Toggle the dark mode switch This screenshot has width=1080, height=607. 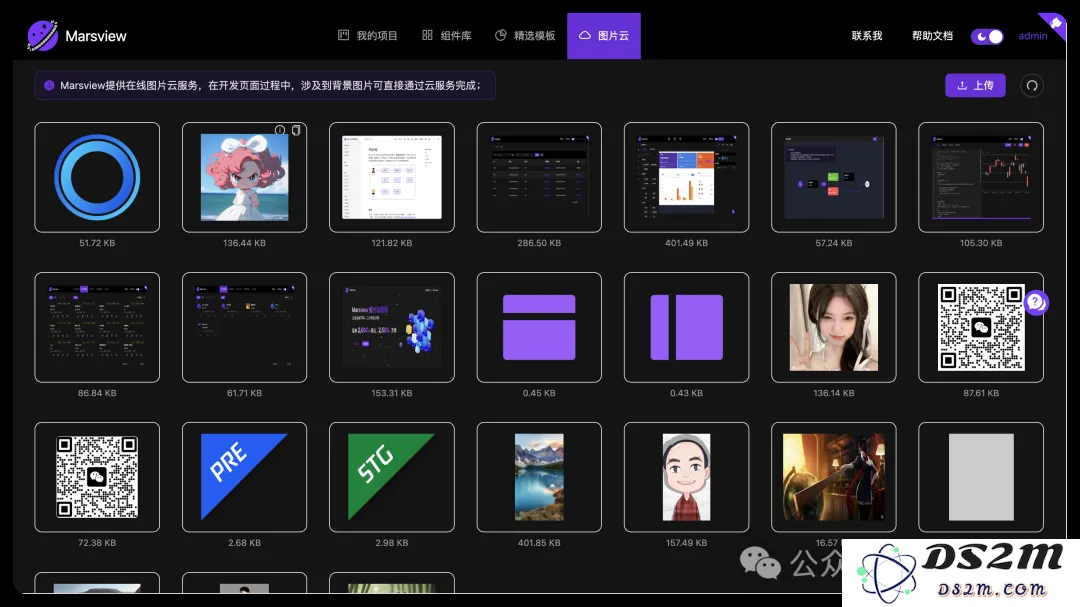pos(987,37)
